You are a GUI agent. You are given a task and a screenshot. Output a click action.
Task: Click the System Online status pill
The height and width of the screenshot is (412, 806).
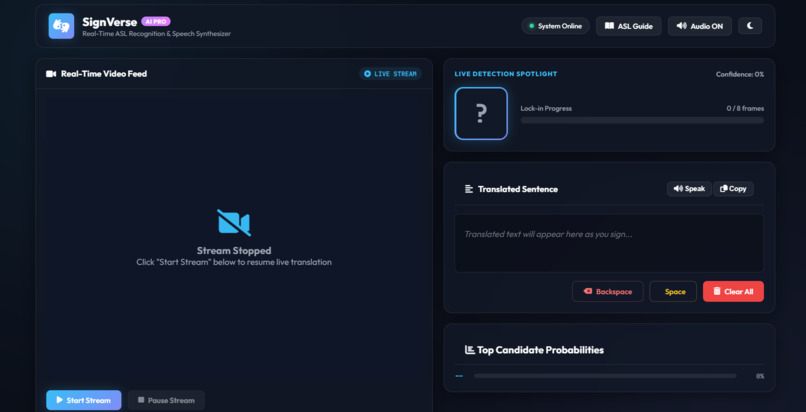click(555, 26)
